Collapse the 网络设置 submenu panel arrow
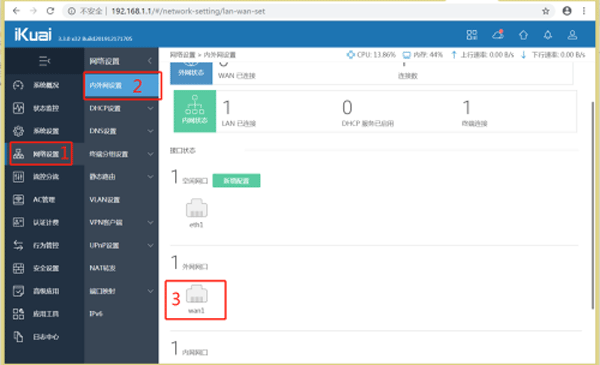 pyautogui.click(x=150, y=61)
